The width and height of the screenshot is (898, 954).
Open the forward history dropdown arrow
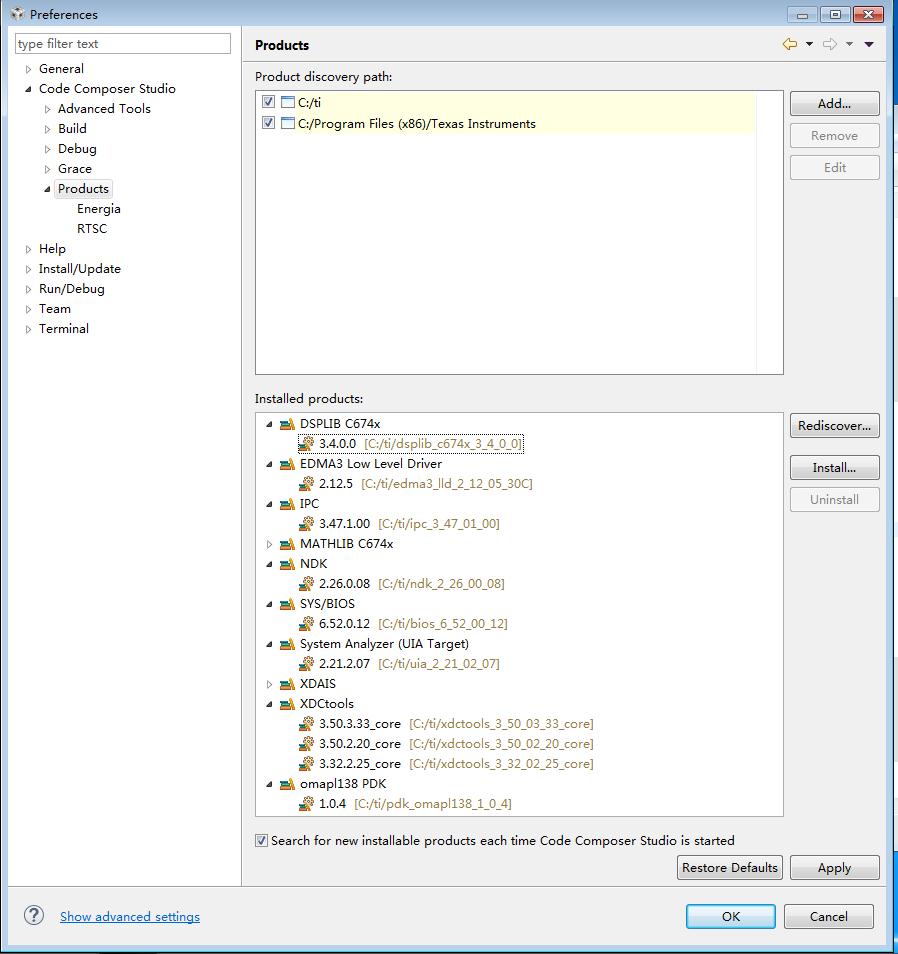[x=849, y=44]
